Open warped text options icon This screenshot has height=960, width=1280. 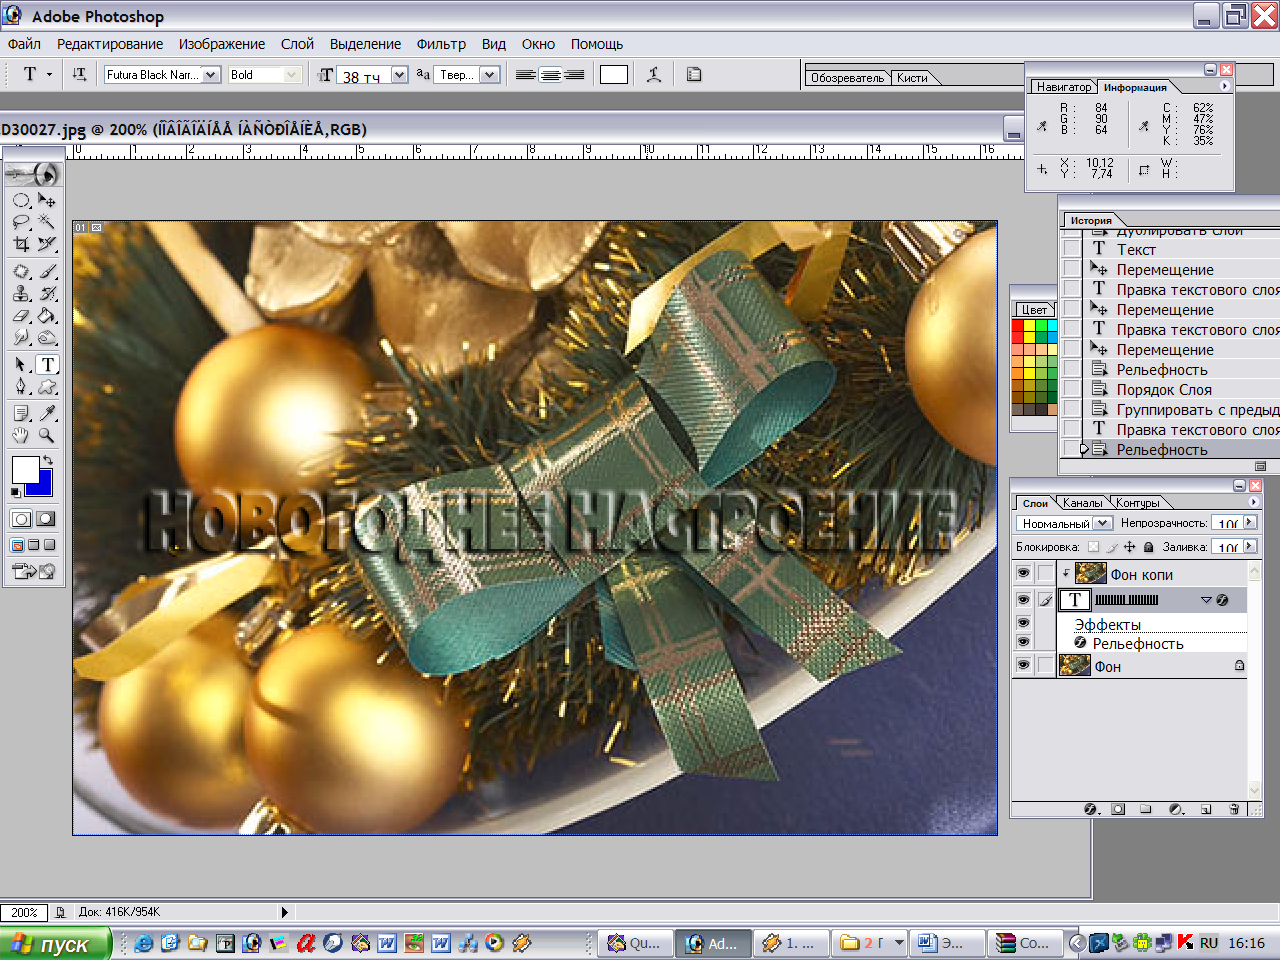tap(654, 74)
